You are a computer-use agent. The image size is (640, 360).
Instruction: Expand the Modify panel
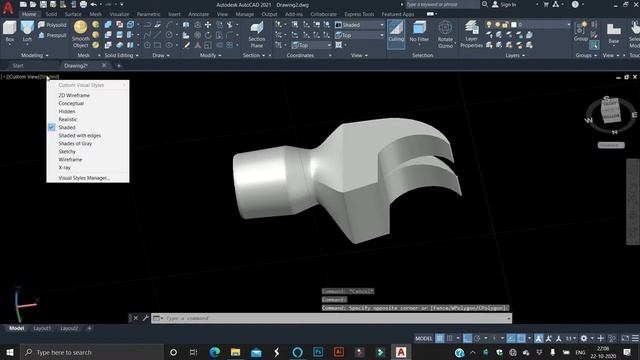pyautogui.click(x=211, y=55)
